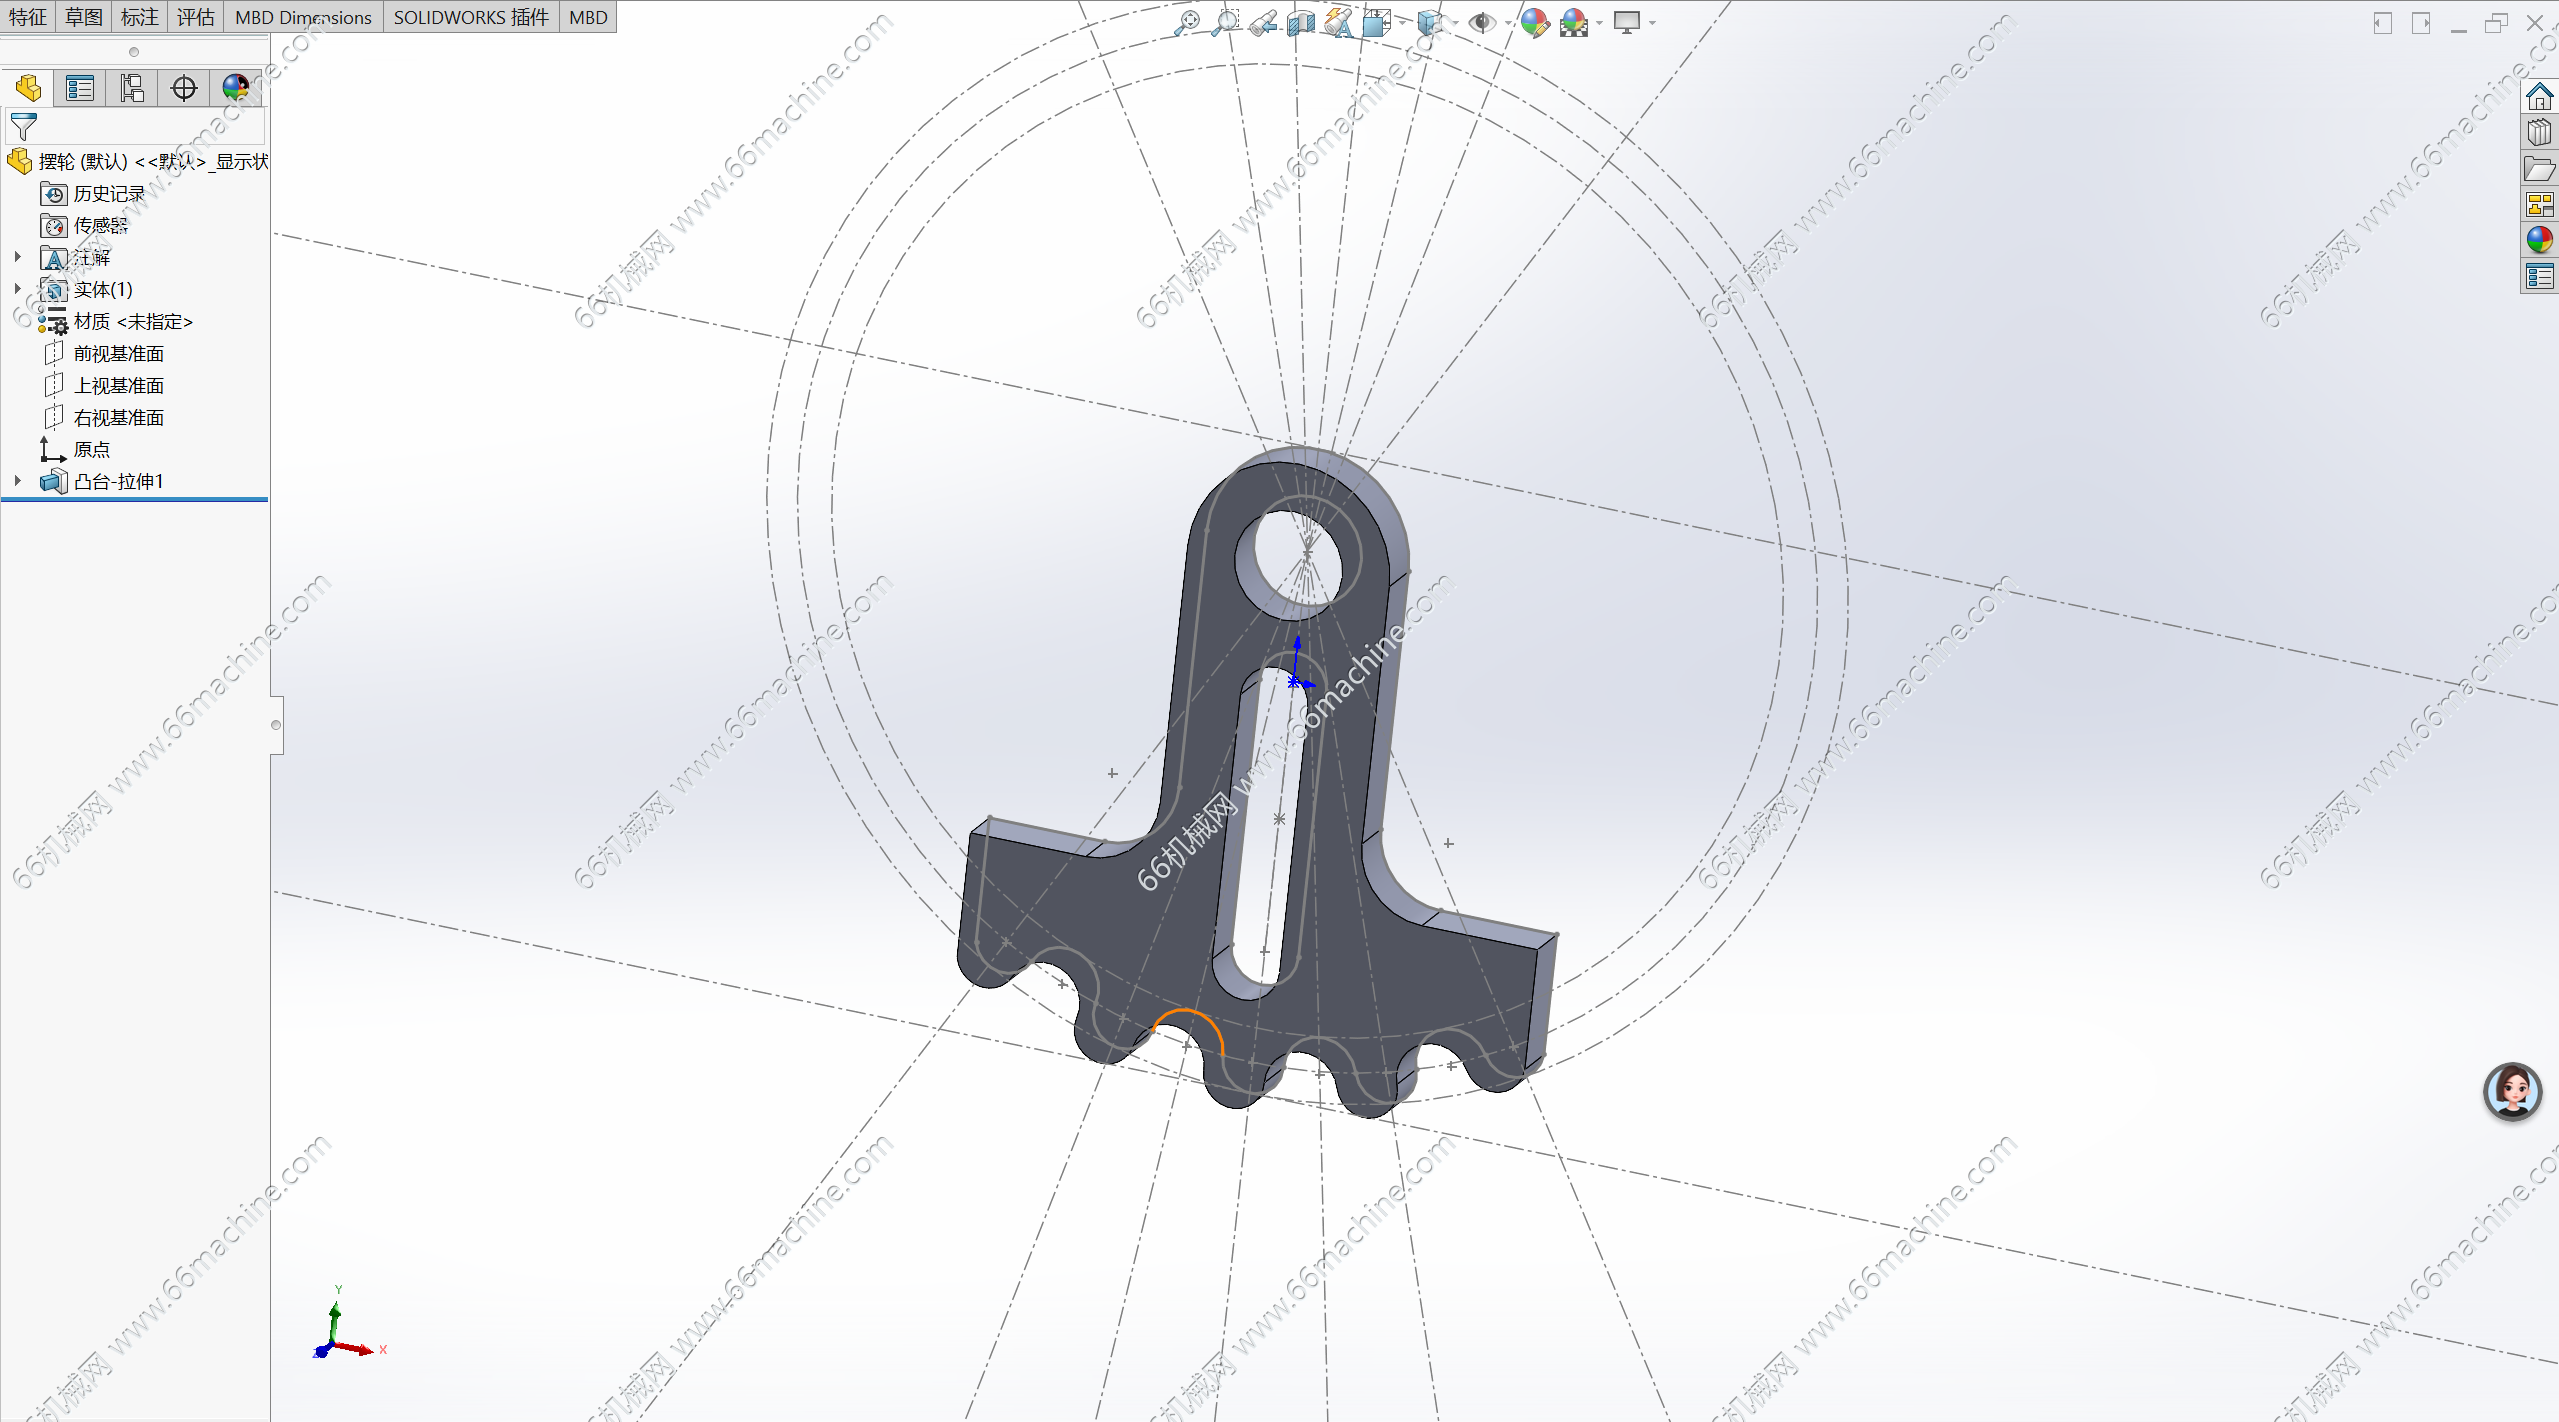Expand the 实体(1) tree node
The height and width of the screenshot is (1422, 2559).
pyautogui.click(x=17, y=289)
